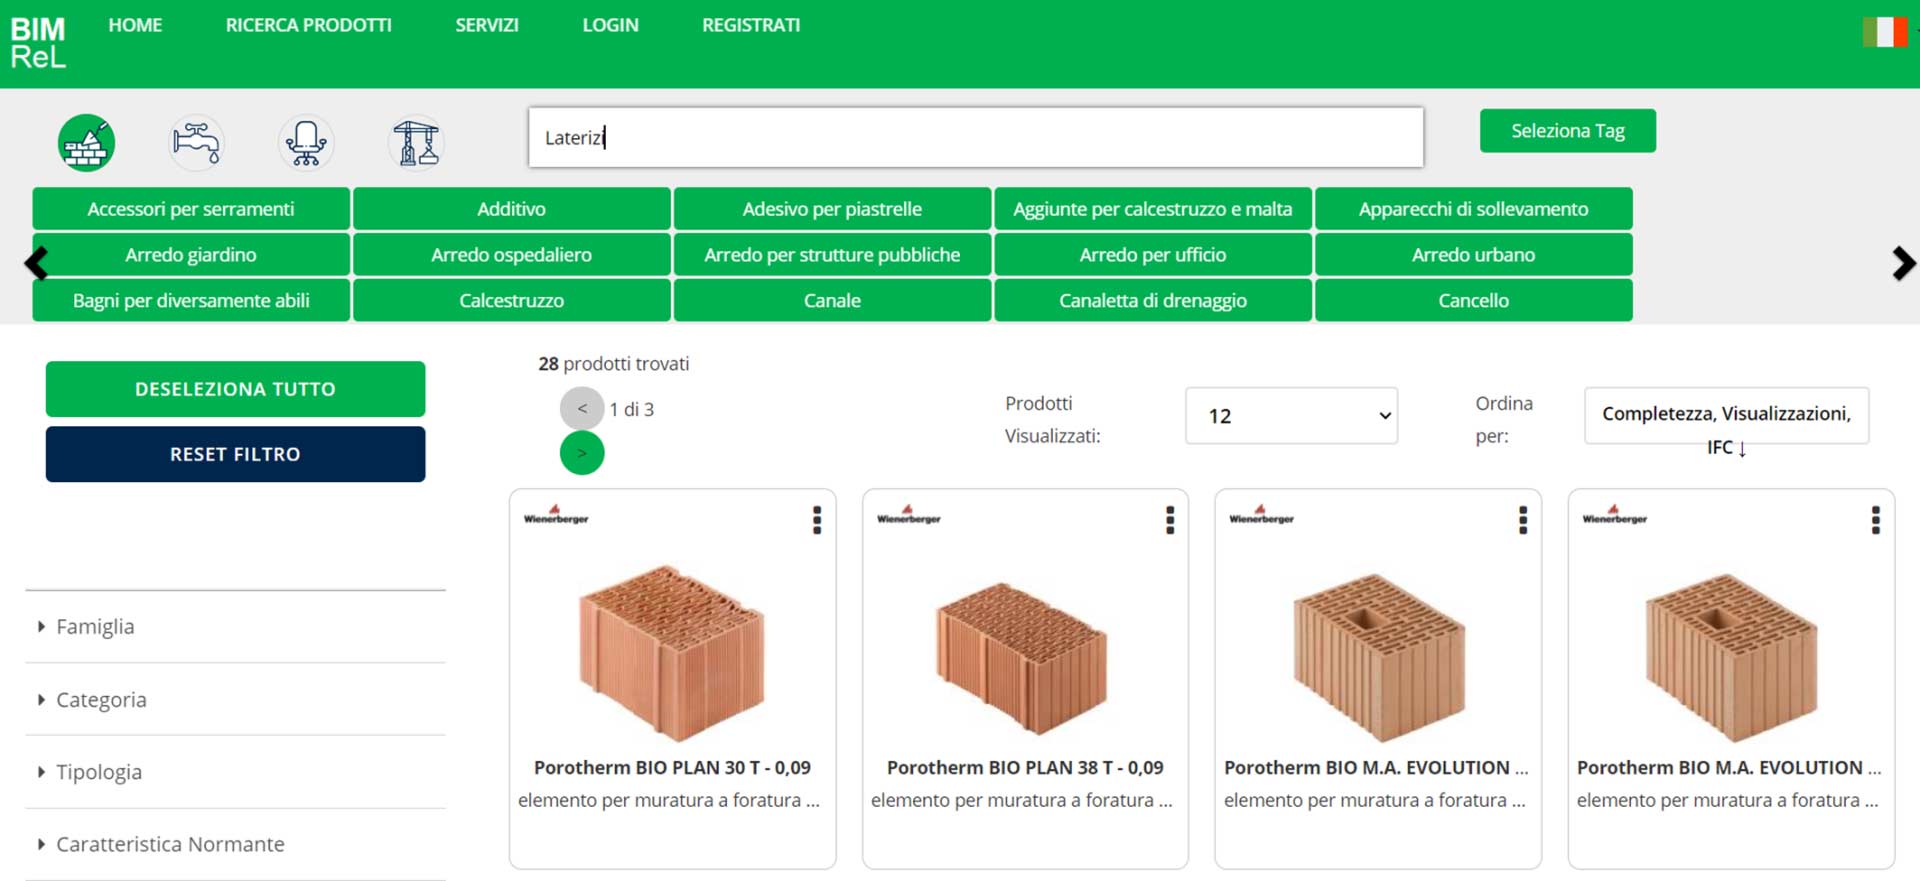This screenshot has height=881, width=1920.
Task: Select the crane equipment category icon
Action: coord(416,143)
